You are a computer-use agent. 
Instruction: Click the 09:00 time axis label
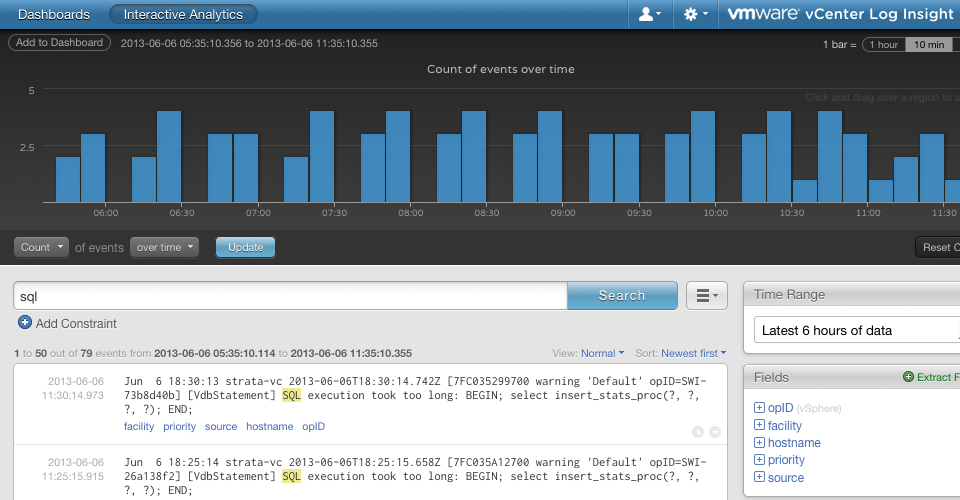tap(563, 213)
